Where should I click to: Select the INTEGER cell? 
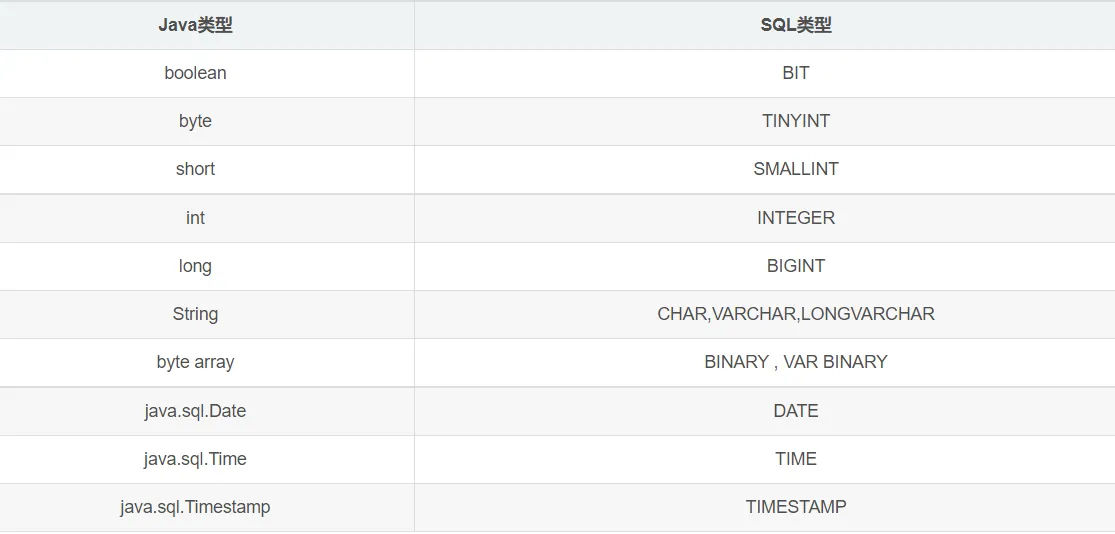795,218
